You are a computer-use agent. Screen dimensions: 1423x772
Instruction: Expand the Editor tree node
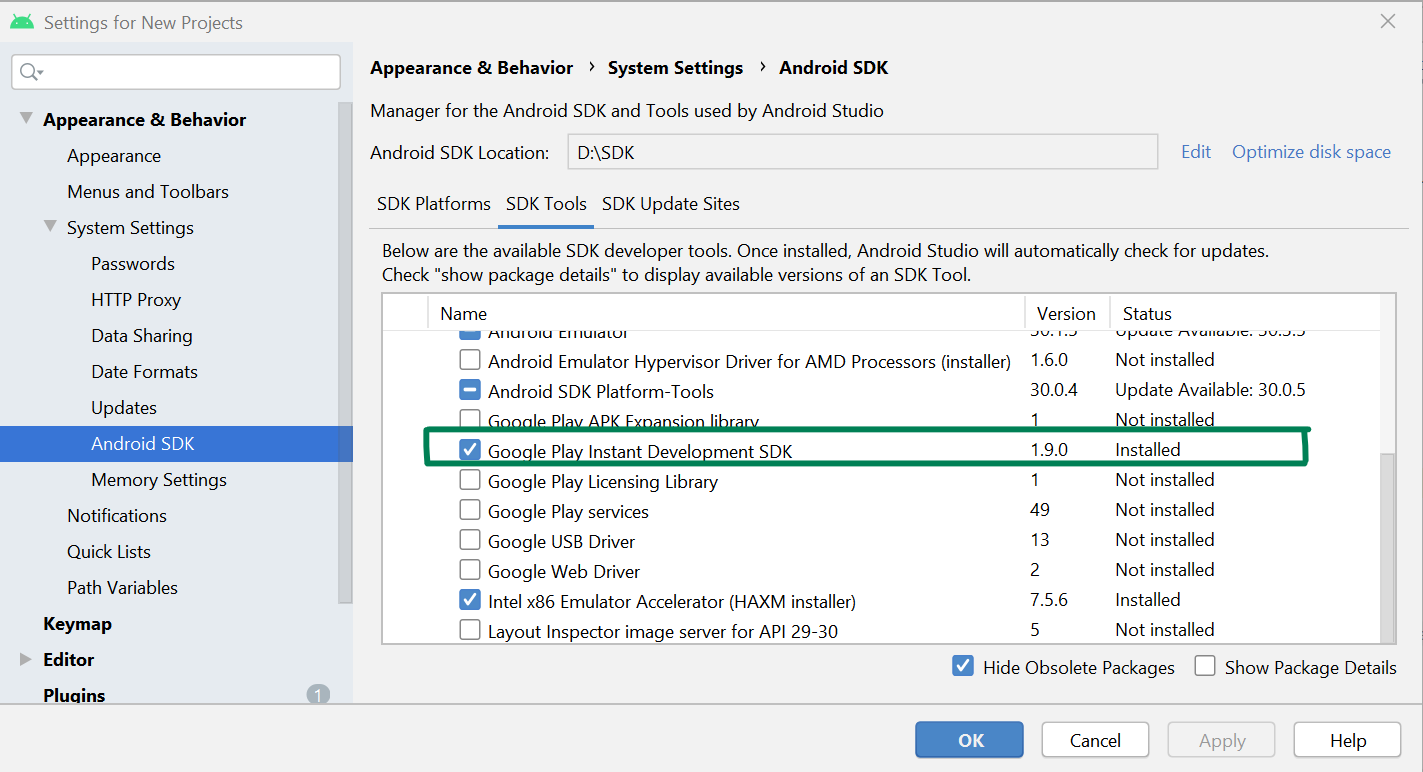(x=26, y=659)
